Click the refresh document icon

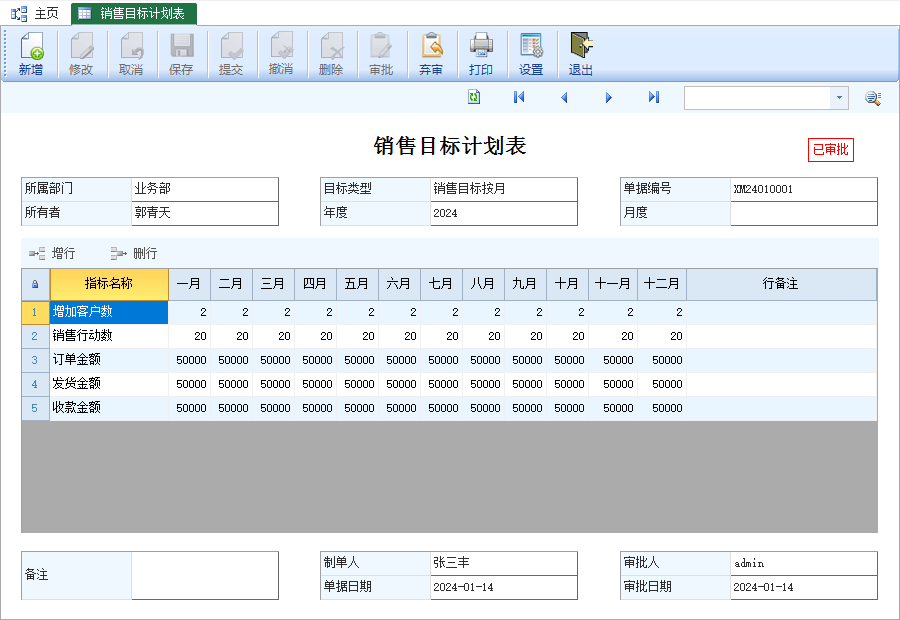tap(474, 97)
